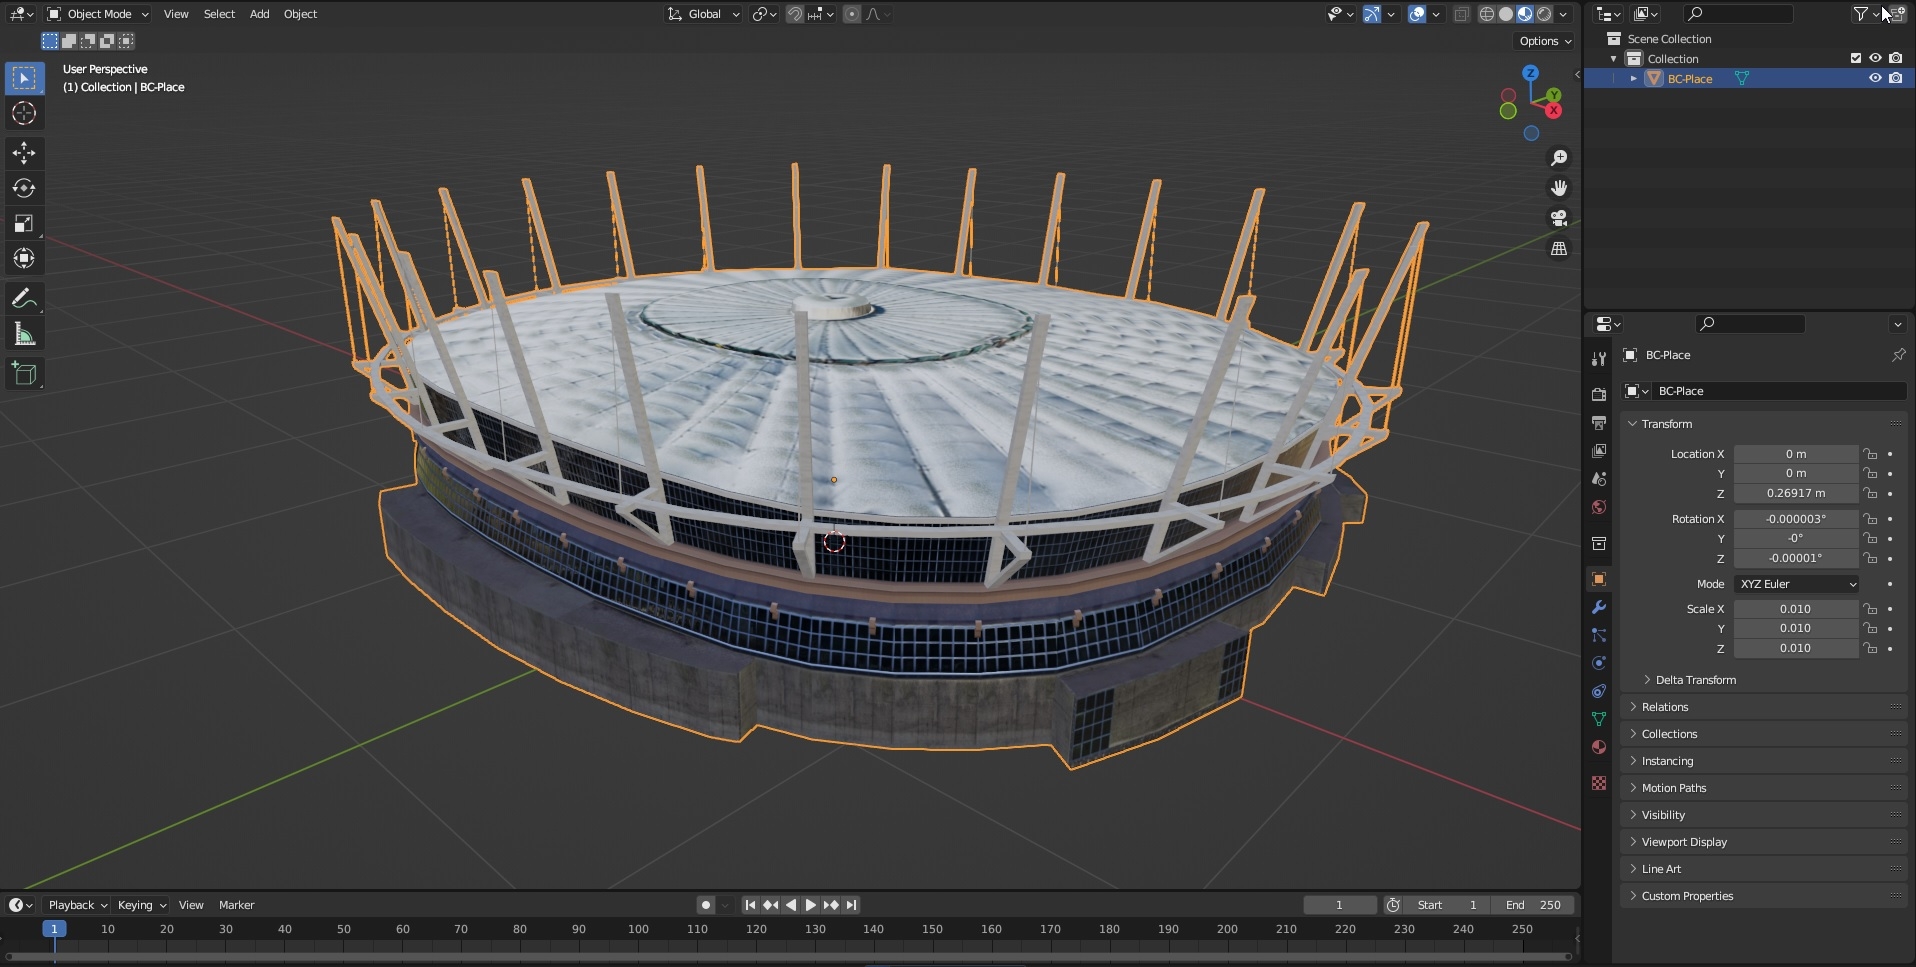Toggle BC-Place visibility eye in outliner
Viewport: 1916px width, 967px height.
coord(1875,78)
